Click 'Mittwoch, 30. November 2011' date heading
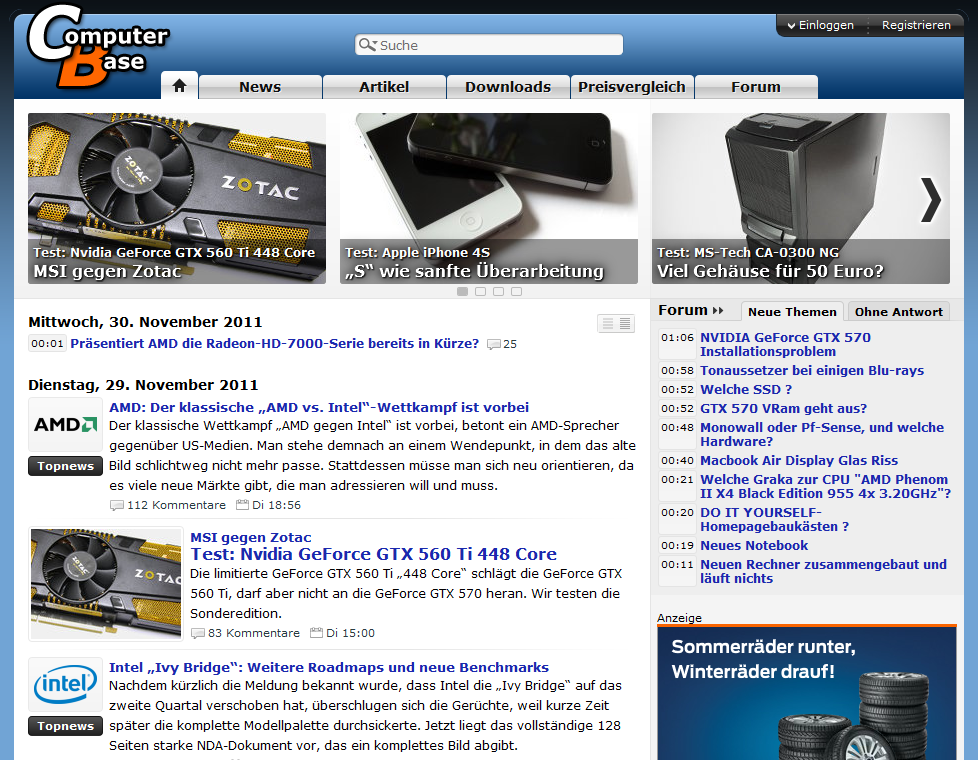 pyautogui.click(x=145, y=322)
